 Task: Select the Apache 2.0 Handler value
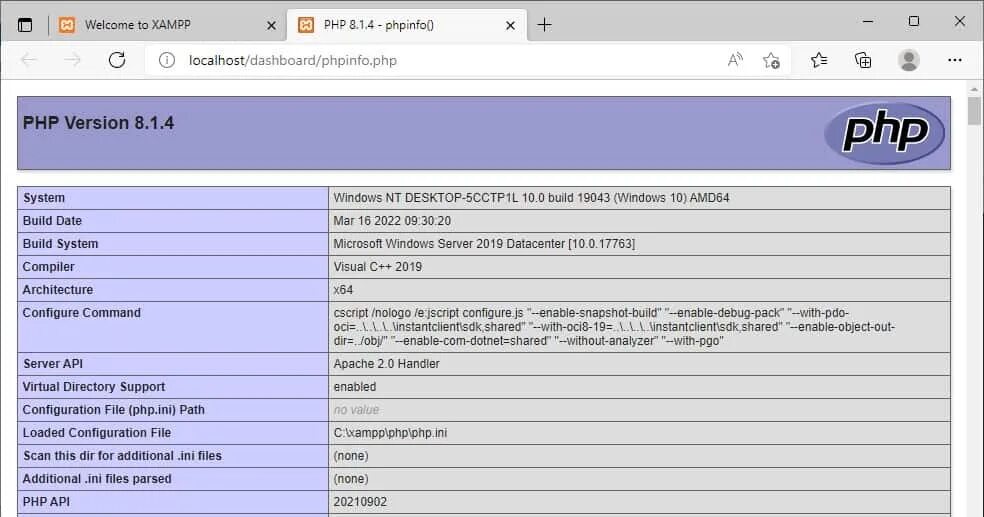pyautogui.click(x=387, y=364)
